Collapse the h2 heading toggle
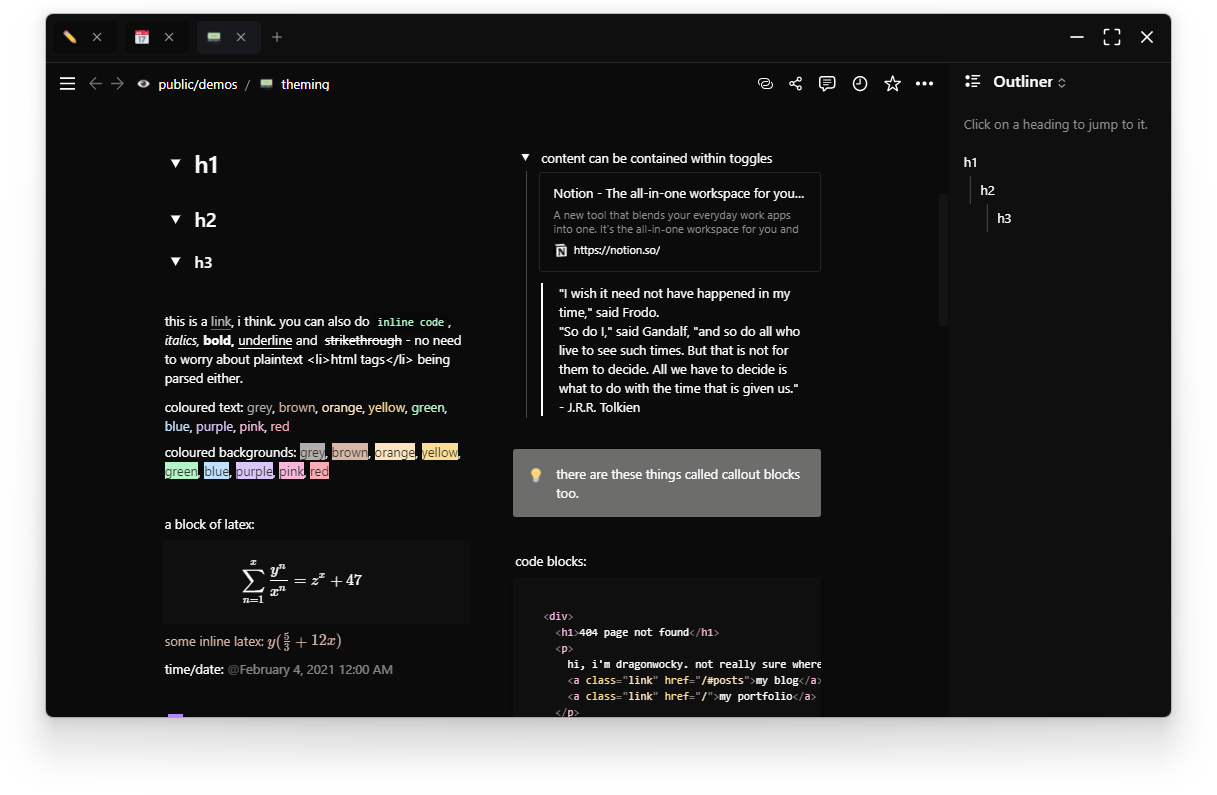Image resolution: width=1217 pixels, height=795 pixels. coord(175,219)
